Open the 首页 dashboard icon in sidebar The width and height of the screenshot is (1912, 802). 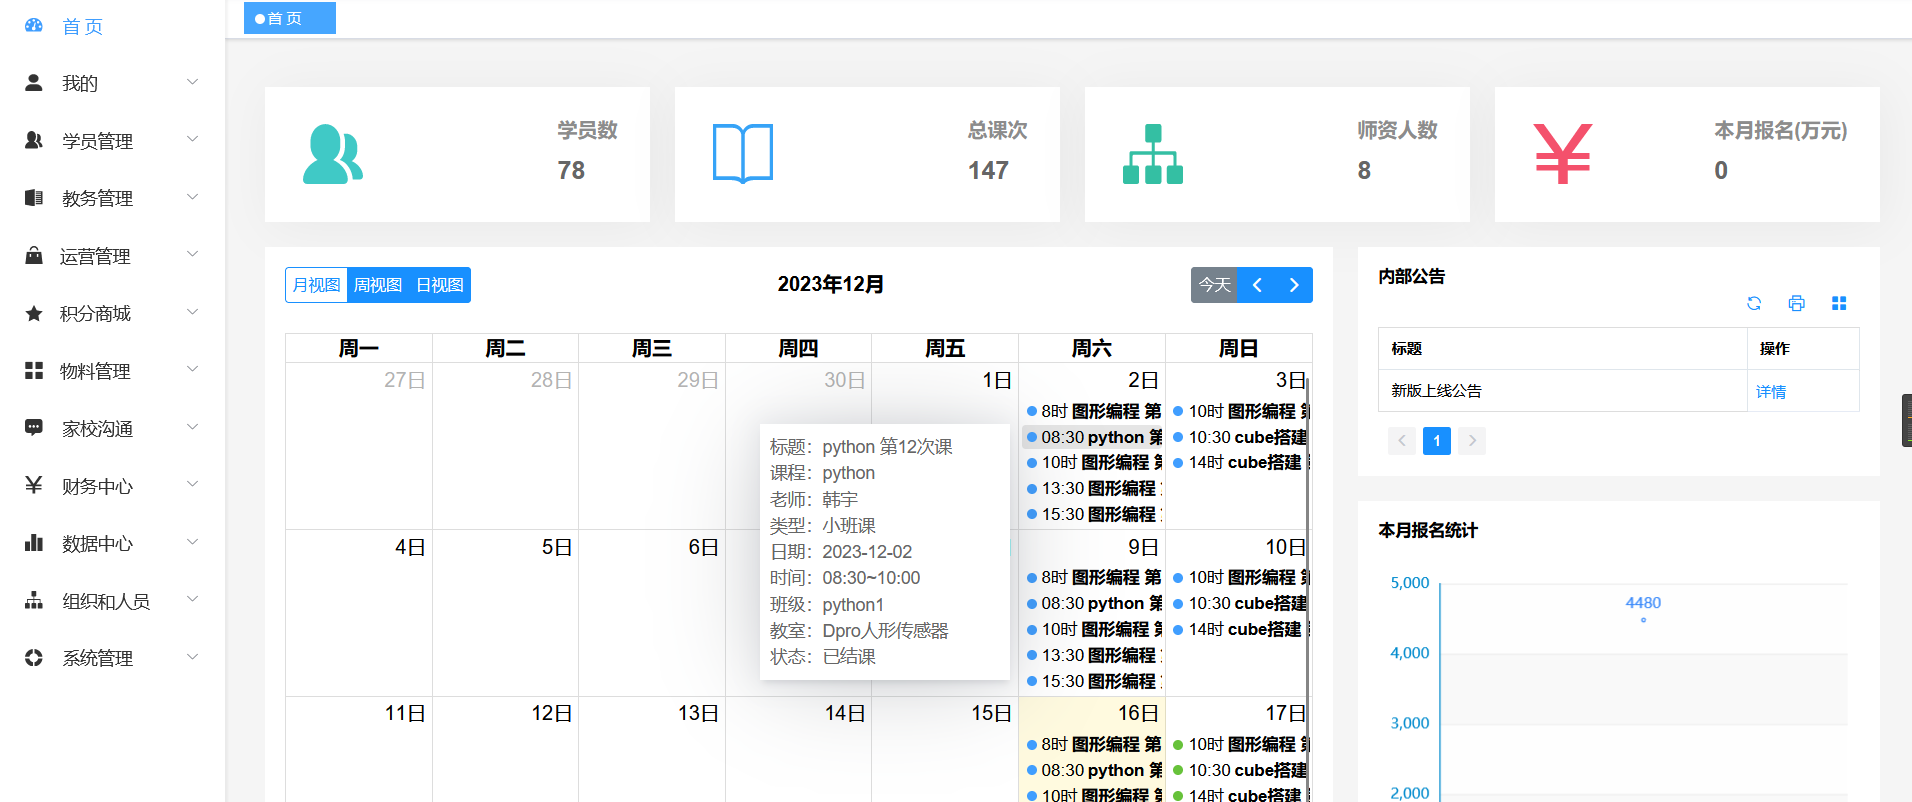tap(34, 26)
